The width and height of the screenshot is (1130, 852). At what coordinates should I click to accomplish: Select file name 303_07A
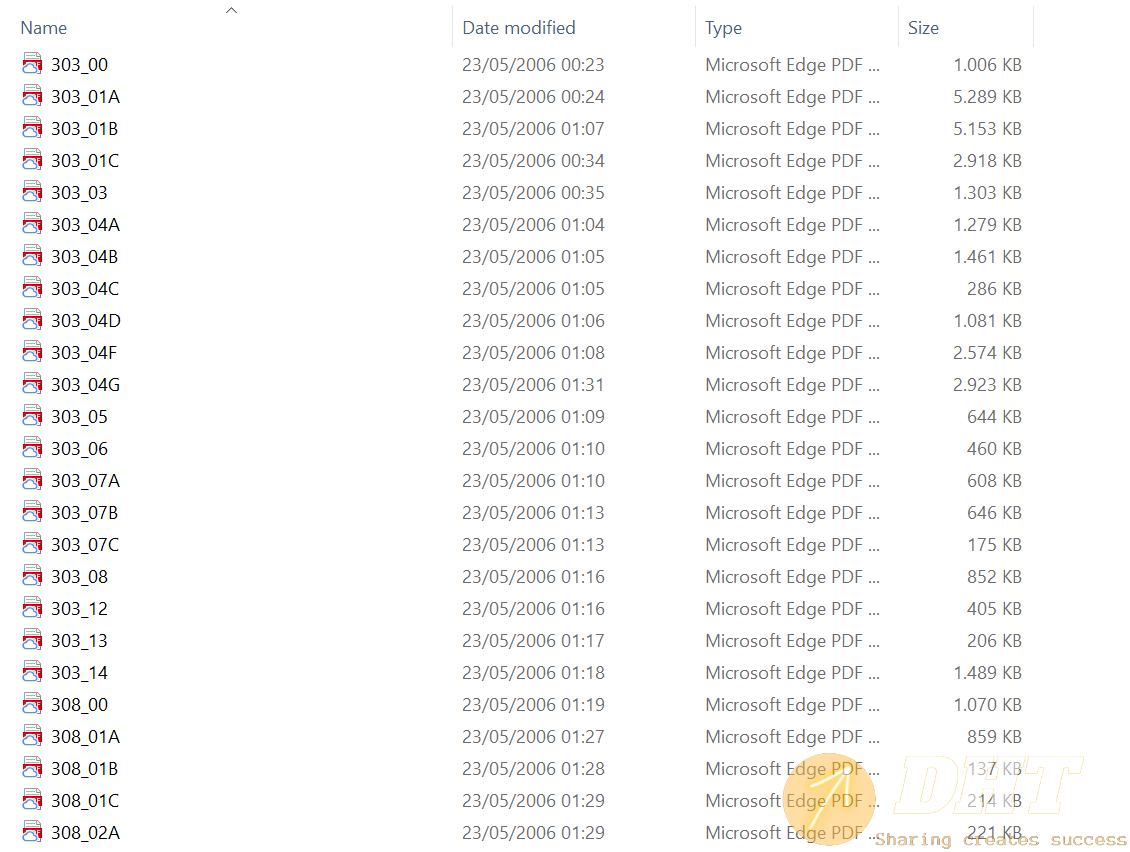85,481
